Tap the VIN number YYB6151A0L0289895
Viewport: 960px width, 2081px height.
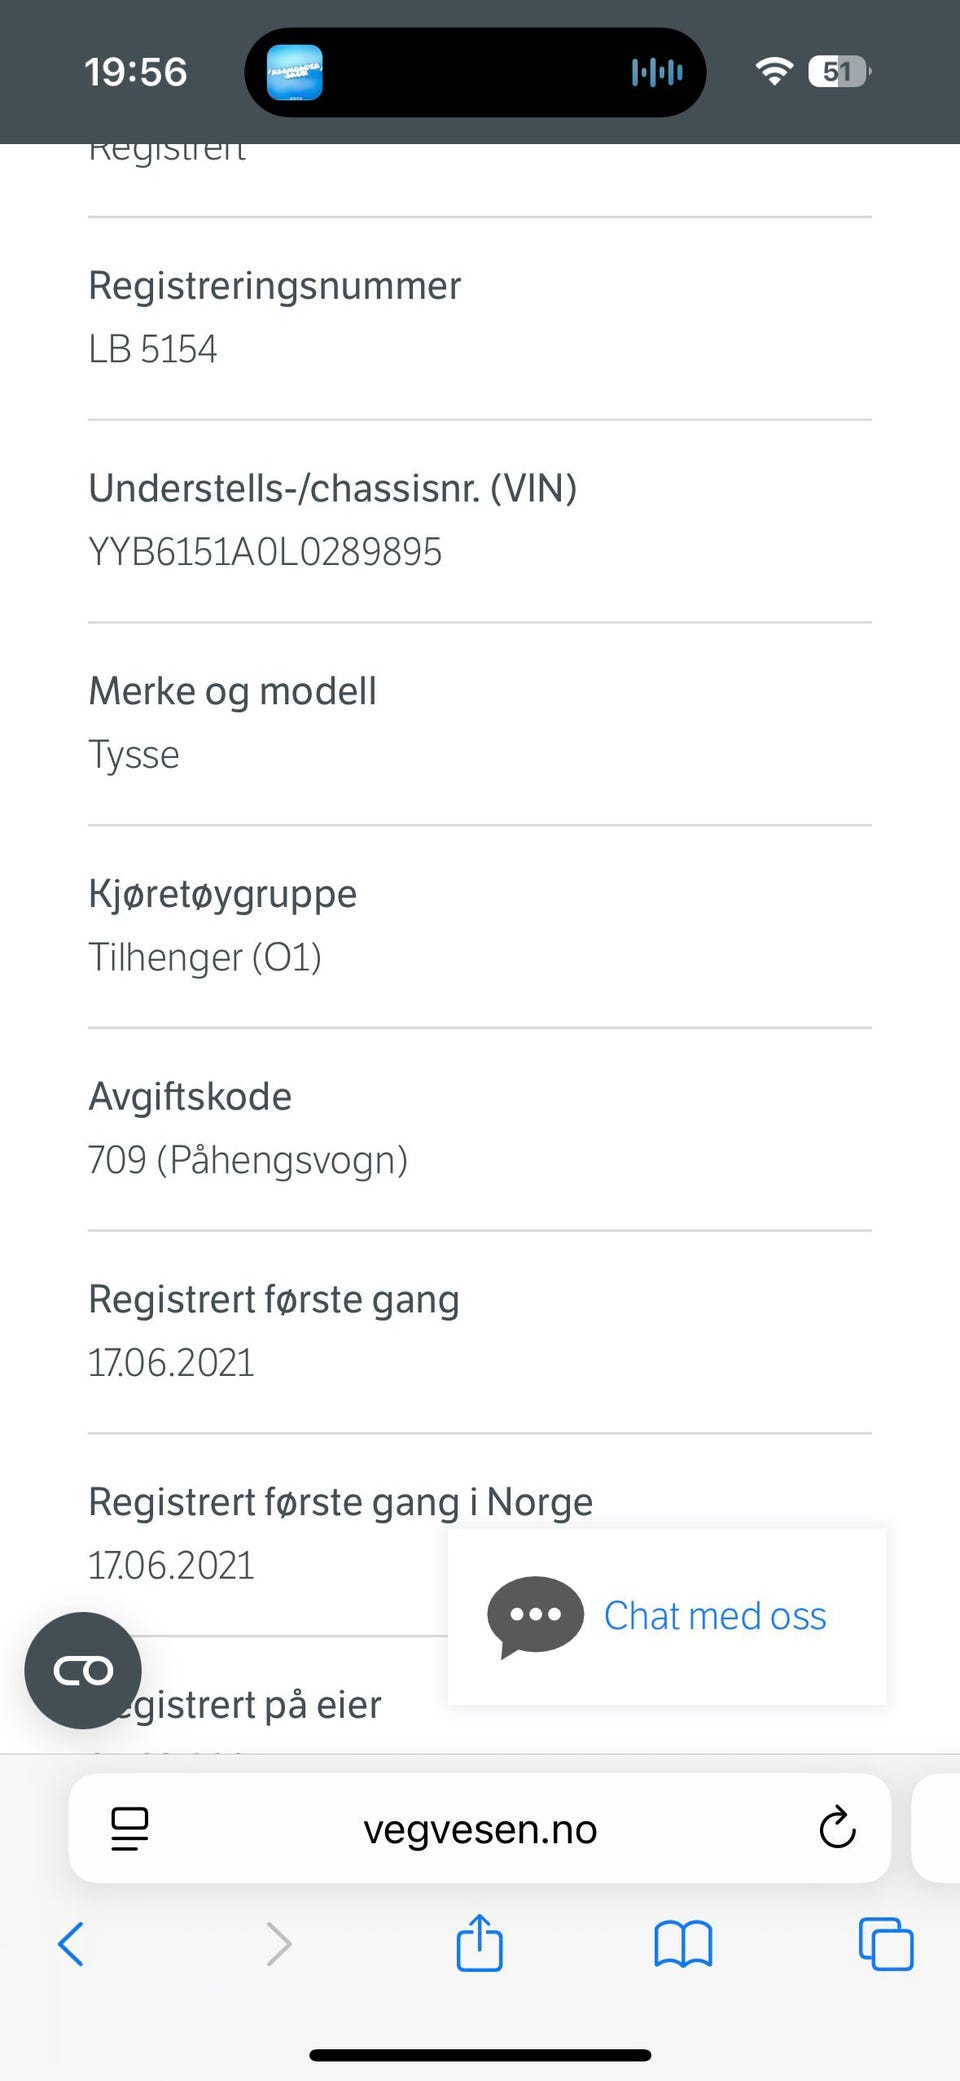pyautogui.click(x=265, y=552)
